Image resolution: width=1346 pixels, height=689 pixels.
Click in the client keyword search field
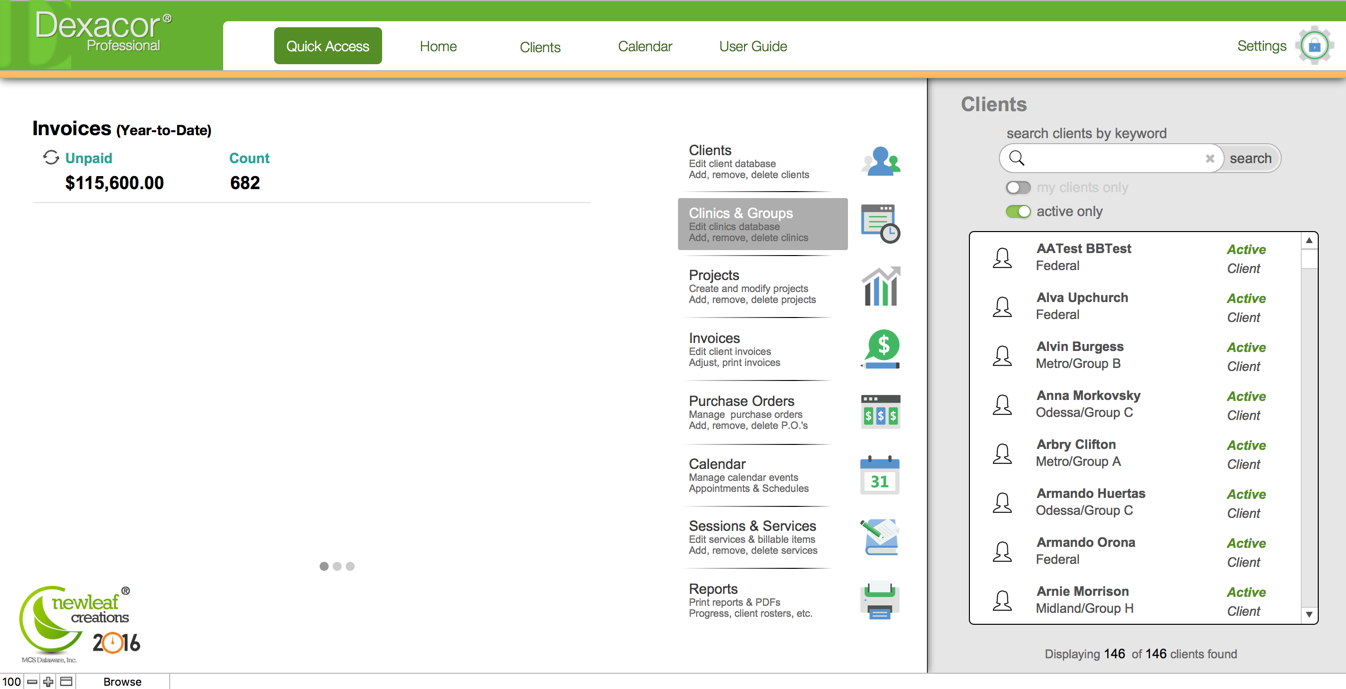[x=1112, y=158]
